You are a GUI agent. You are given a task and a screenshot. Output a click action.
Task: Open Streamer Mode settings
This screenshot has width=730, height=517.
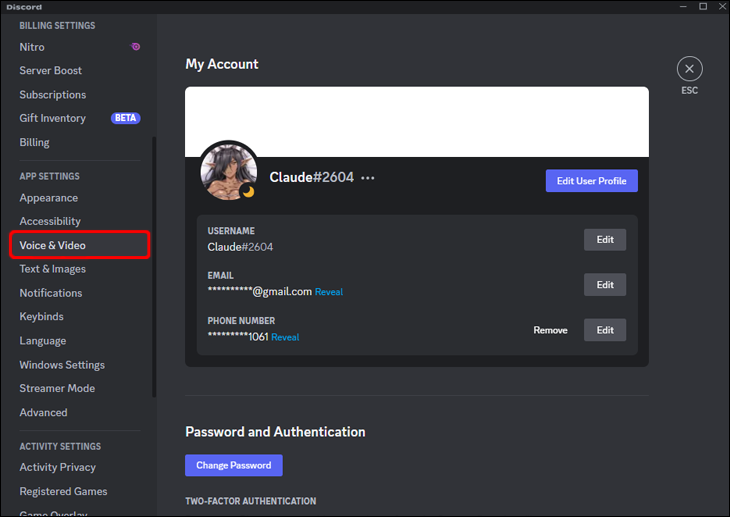(x=57, y=388)
